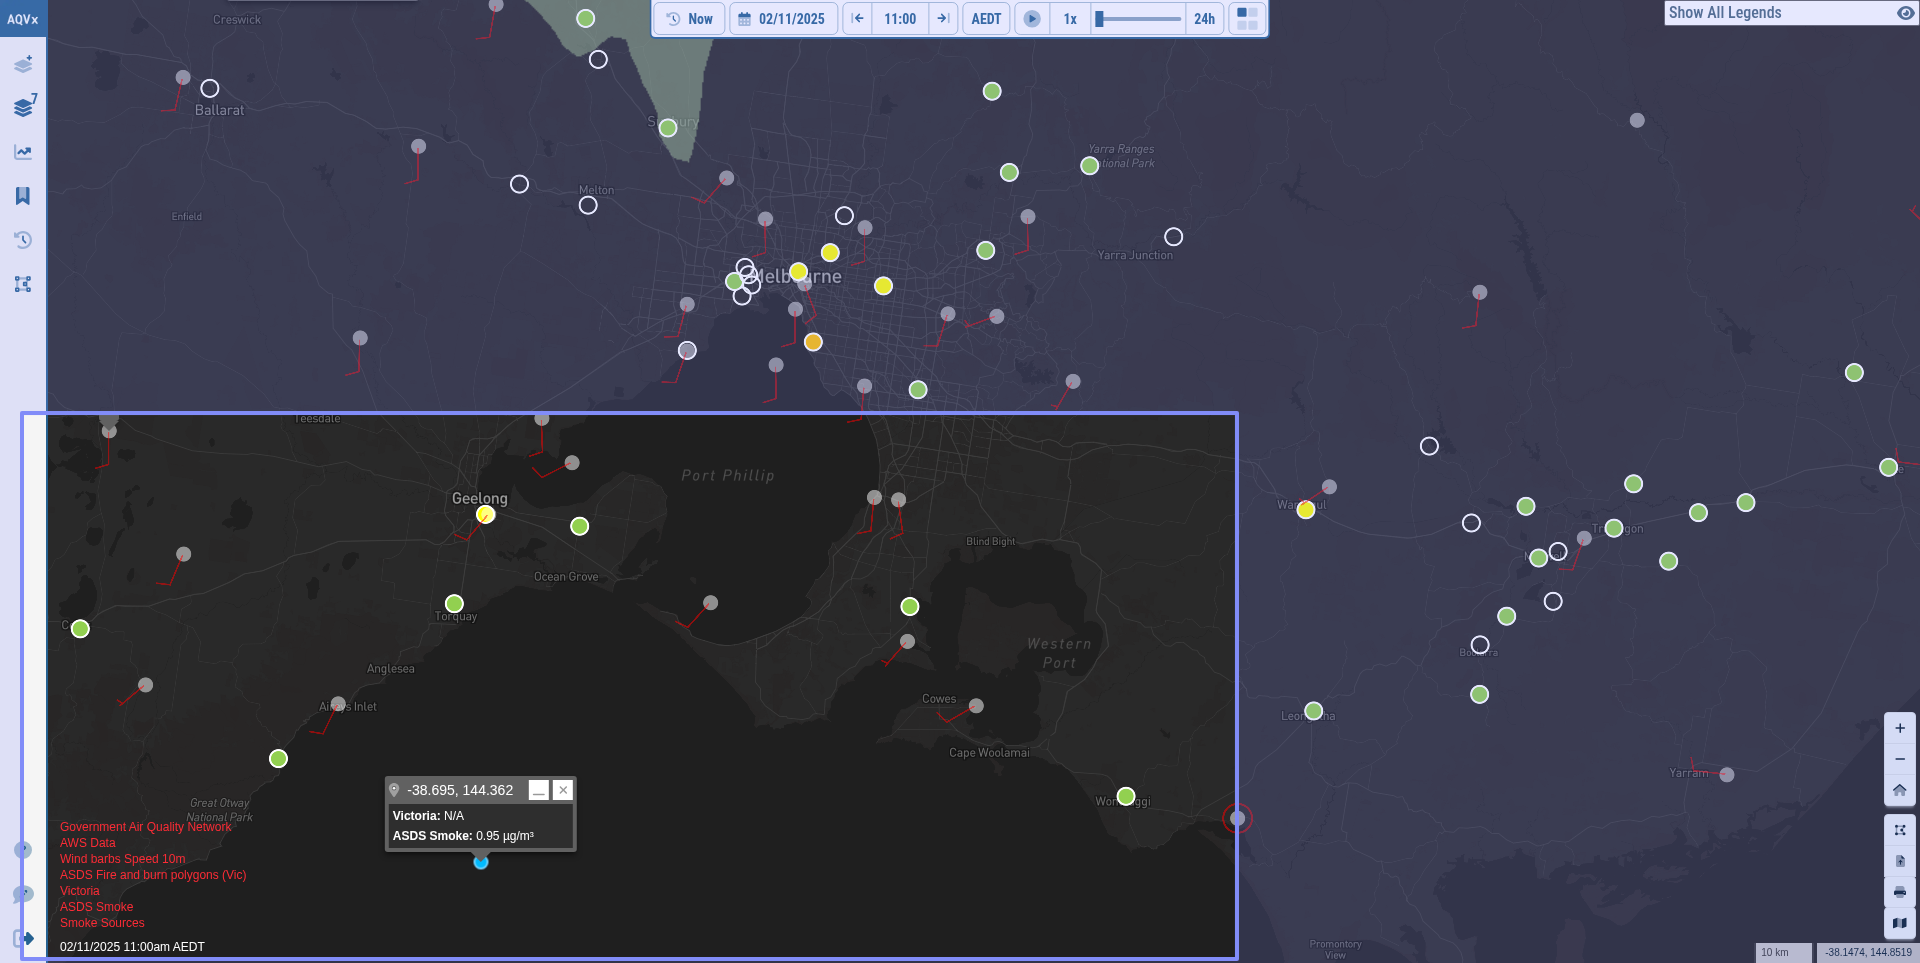
Task: Click the 11:00 time field
Action: click(x=900, y=19)
